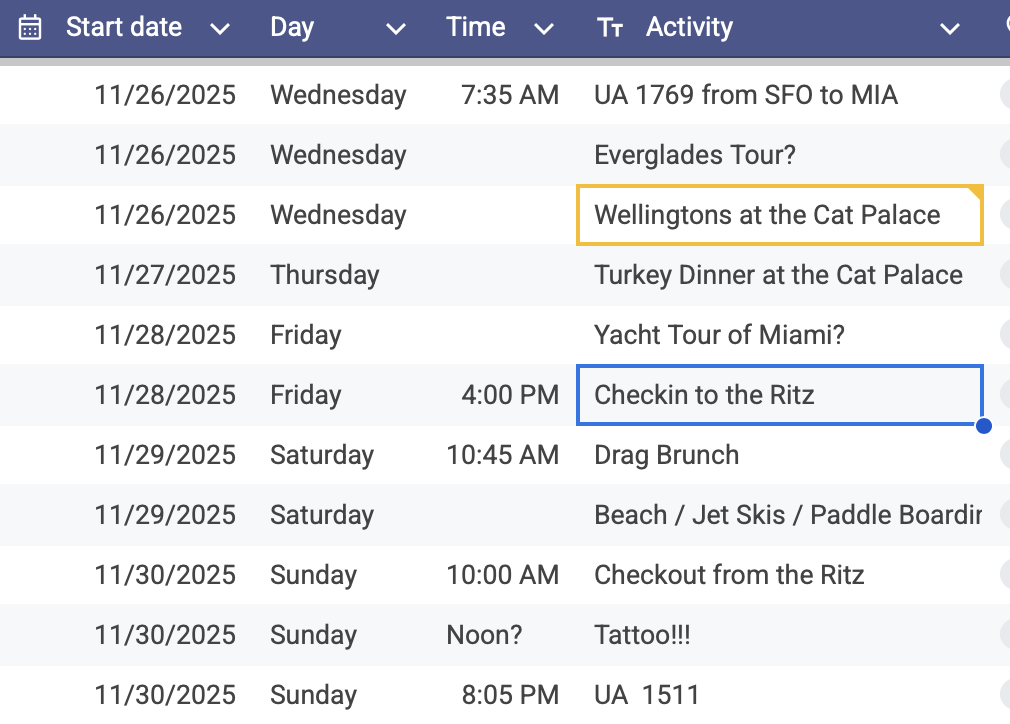Expand the Day column dropdown arrow

click(x=396, y=29)
